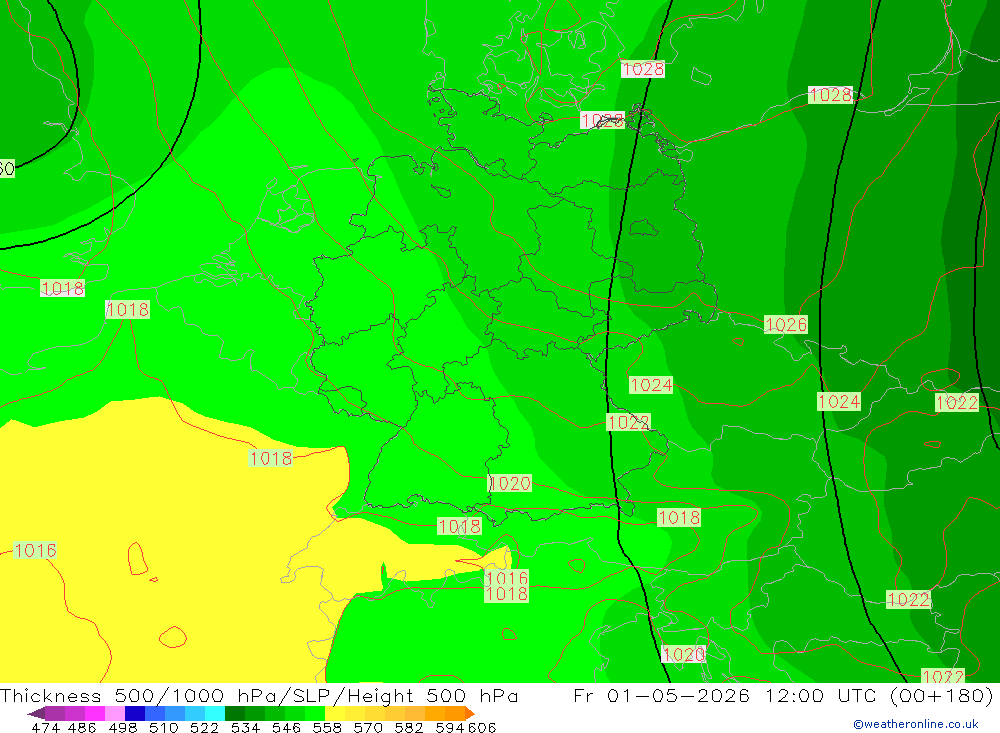This screenshot has height=733, width=1000.
Task: Click the bright yellow legend swatch
Action: 335,713
